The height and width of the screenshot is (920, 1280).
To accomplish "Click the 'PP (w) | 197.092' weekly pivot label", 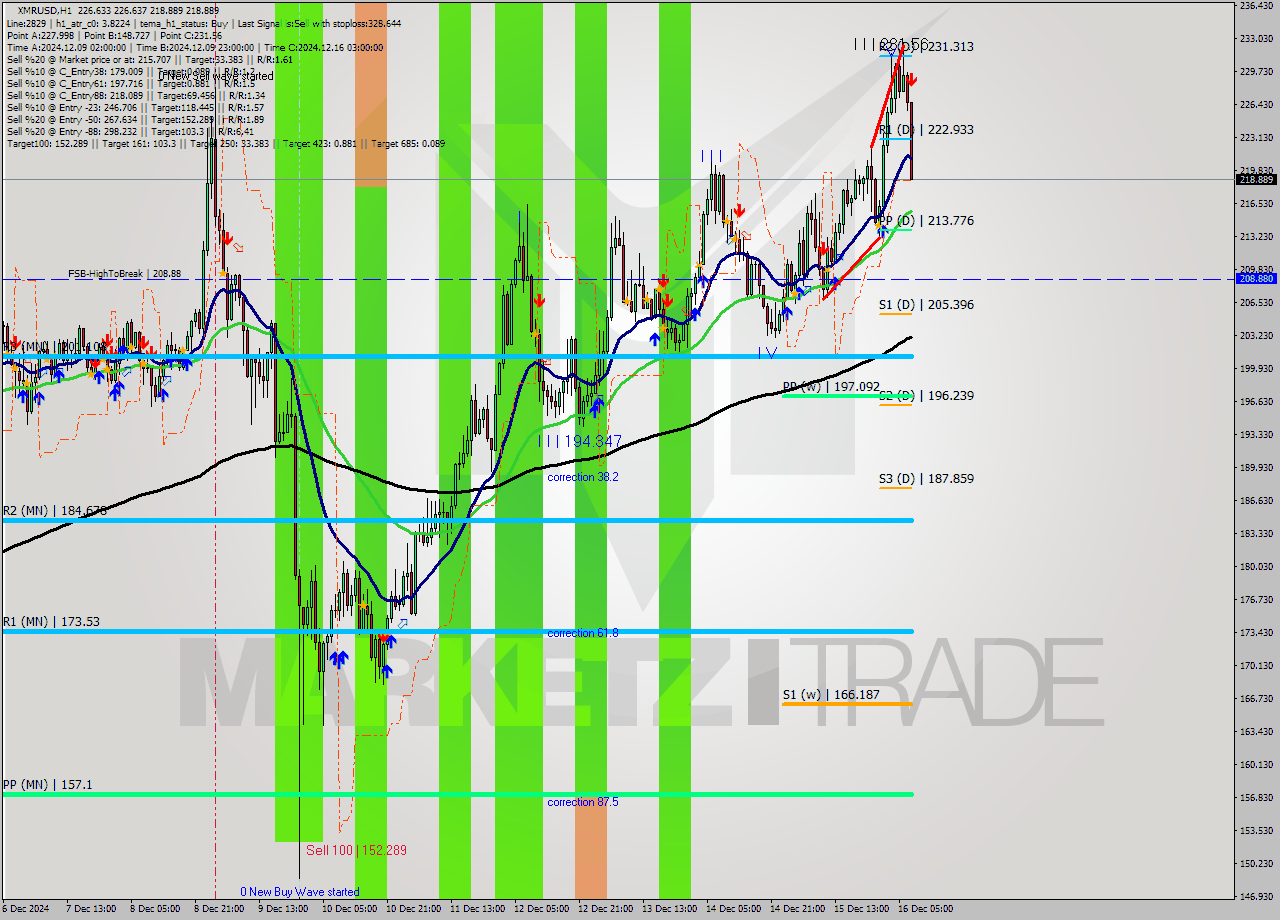I will point(831,386).
